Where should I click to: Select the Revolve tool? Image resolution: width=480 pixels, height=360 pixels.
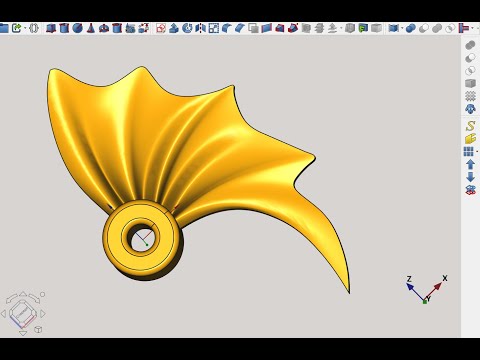tap(187, 28)
